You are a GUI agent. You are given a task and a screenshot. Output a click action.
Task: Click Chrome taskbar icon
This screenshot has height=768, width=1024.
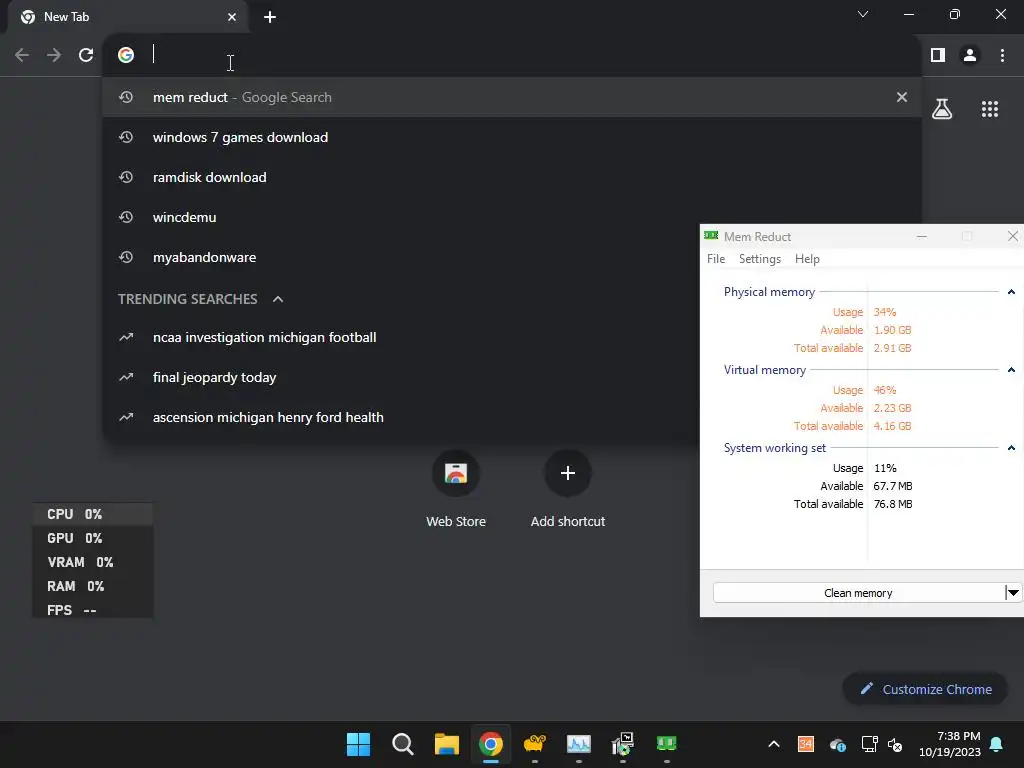(490, 744)
